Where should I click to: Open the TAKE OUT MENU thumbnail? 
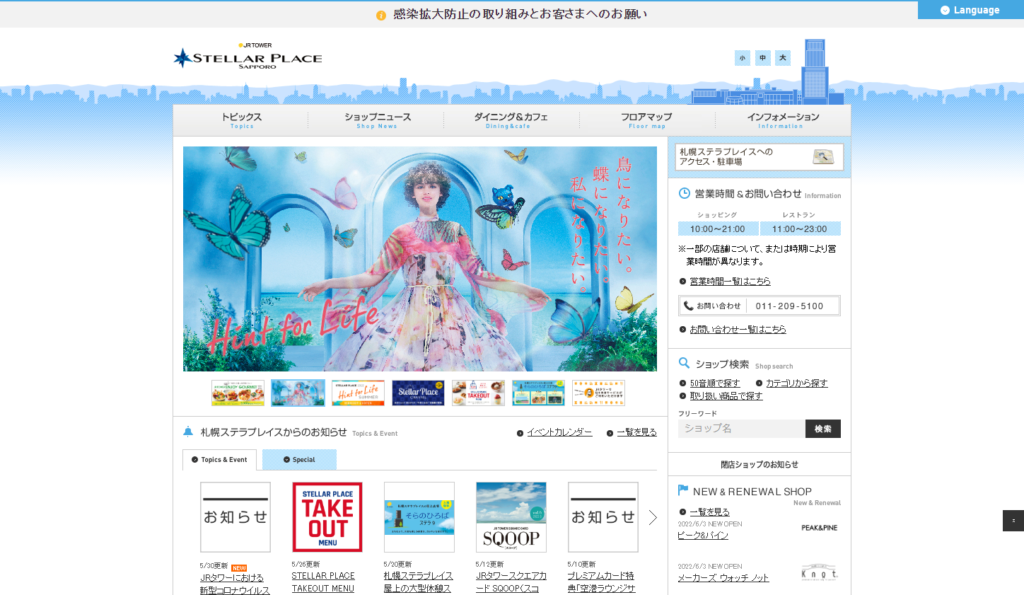pyautogui.click(x=327, y=517)
